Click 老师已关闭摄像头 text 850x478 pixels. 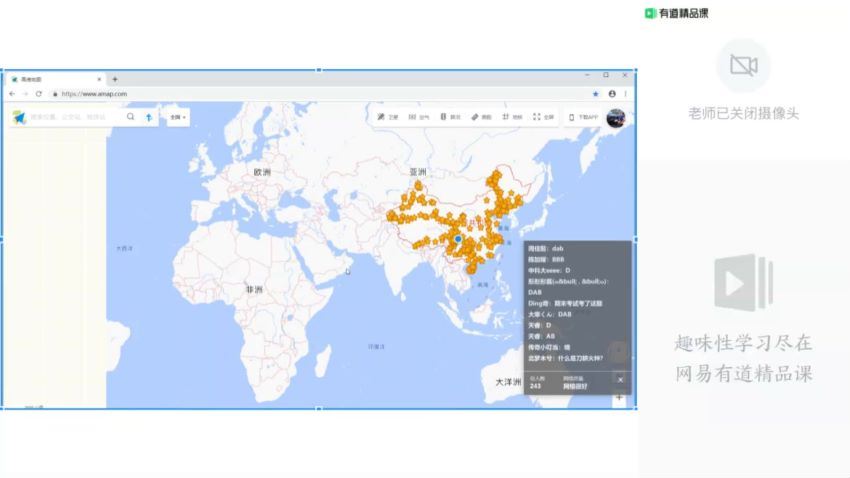[x=744, y=113]
